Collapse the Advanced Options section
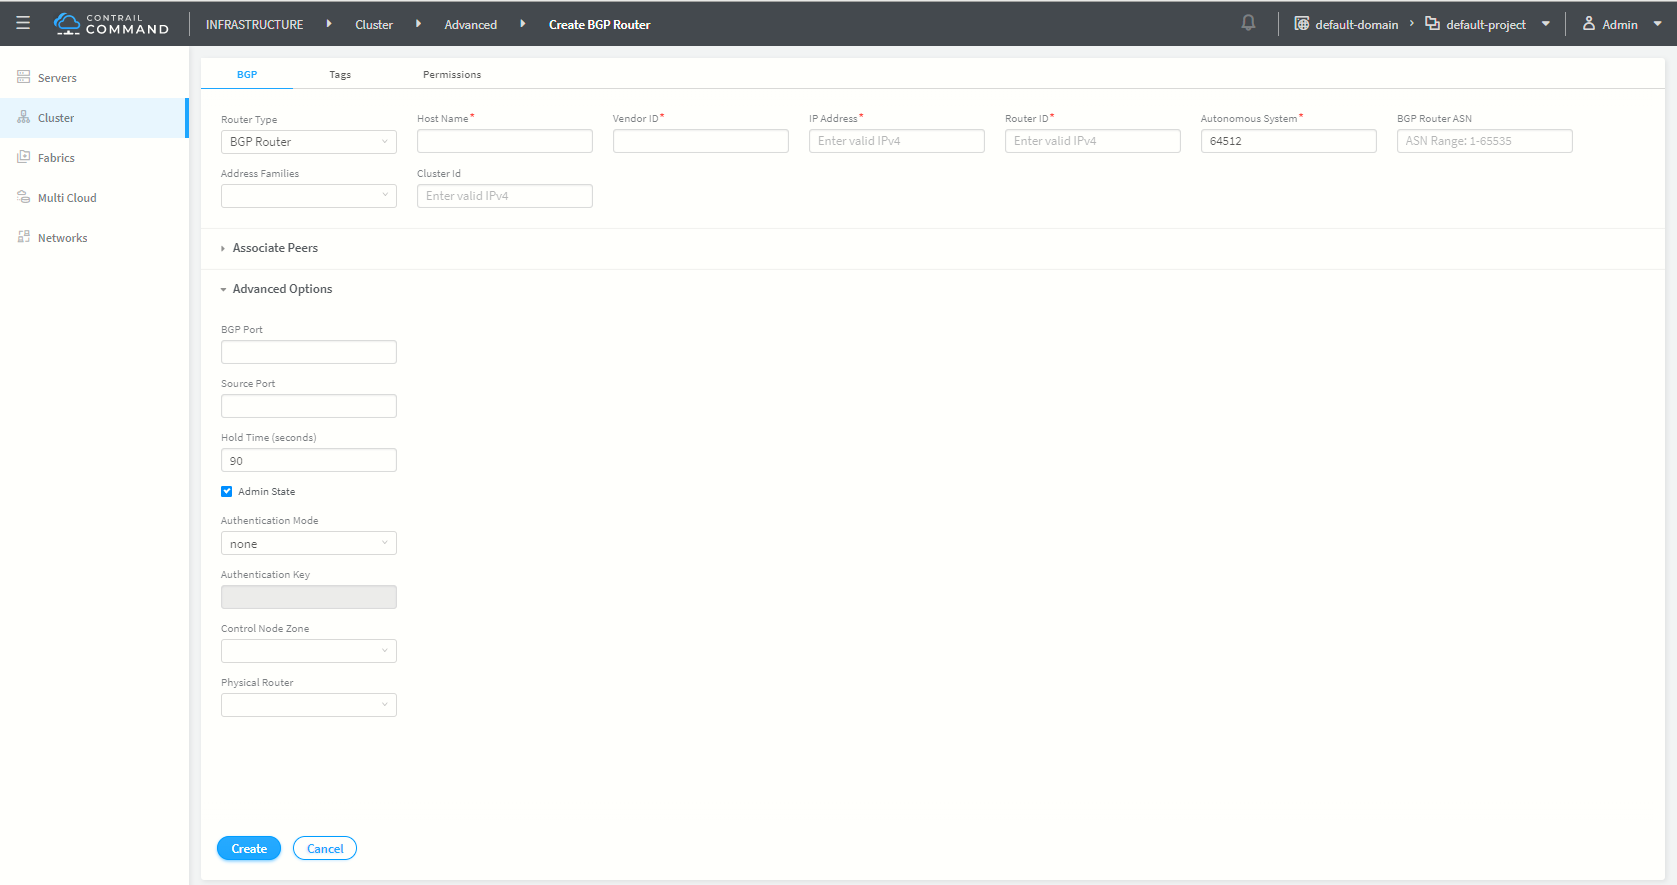The image size is (1677, 885). coord(276,289)
